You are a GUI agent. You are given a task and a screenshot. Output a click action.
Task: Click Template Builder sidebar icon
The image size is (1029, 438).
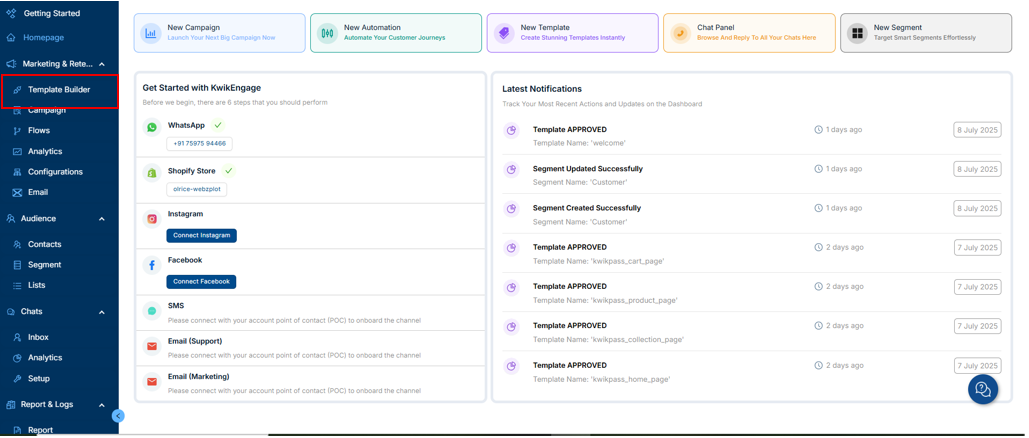[x=17, y=90]
